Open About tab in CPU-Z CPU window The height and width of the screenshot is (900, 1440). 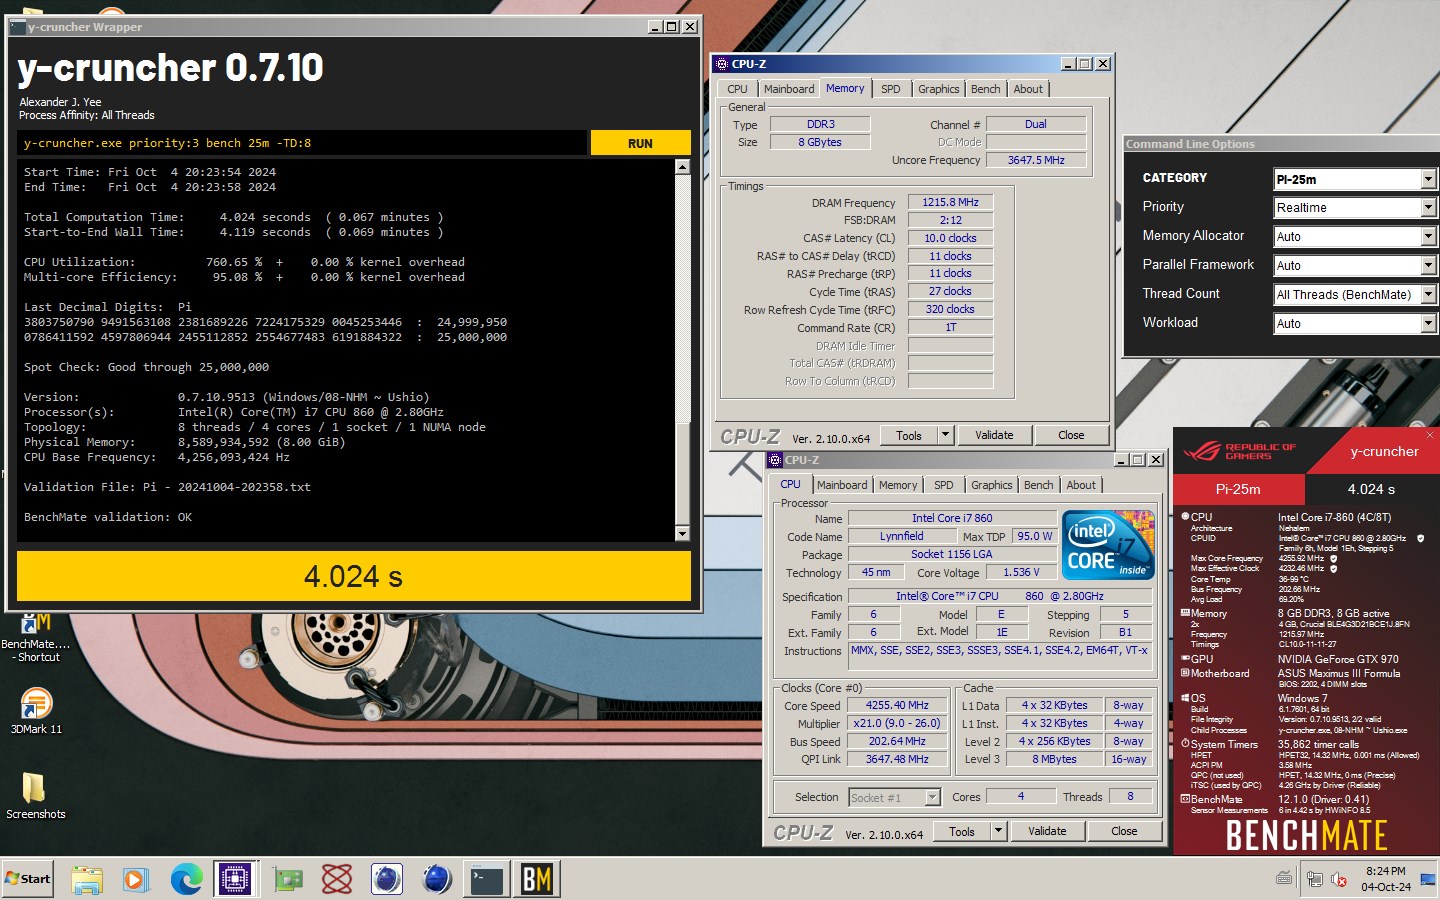coord(1080,485)
